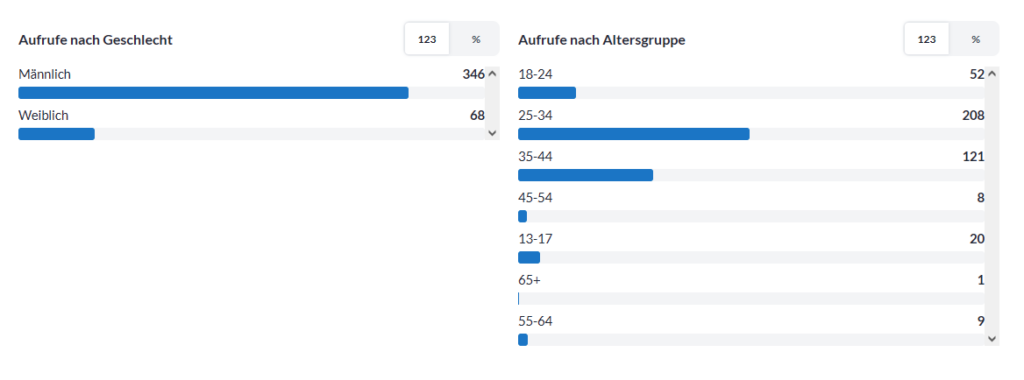Select the 55-64 age group label
This screenshot has width=1024, height=380.
tap(536, 321)
